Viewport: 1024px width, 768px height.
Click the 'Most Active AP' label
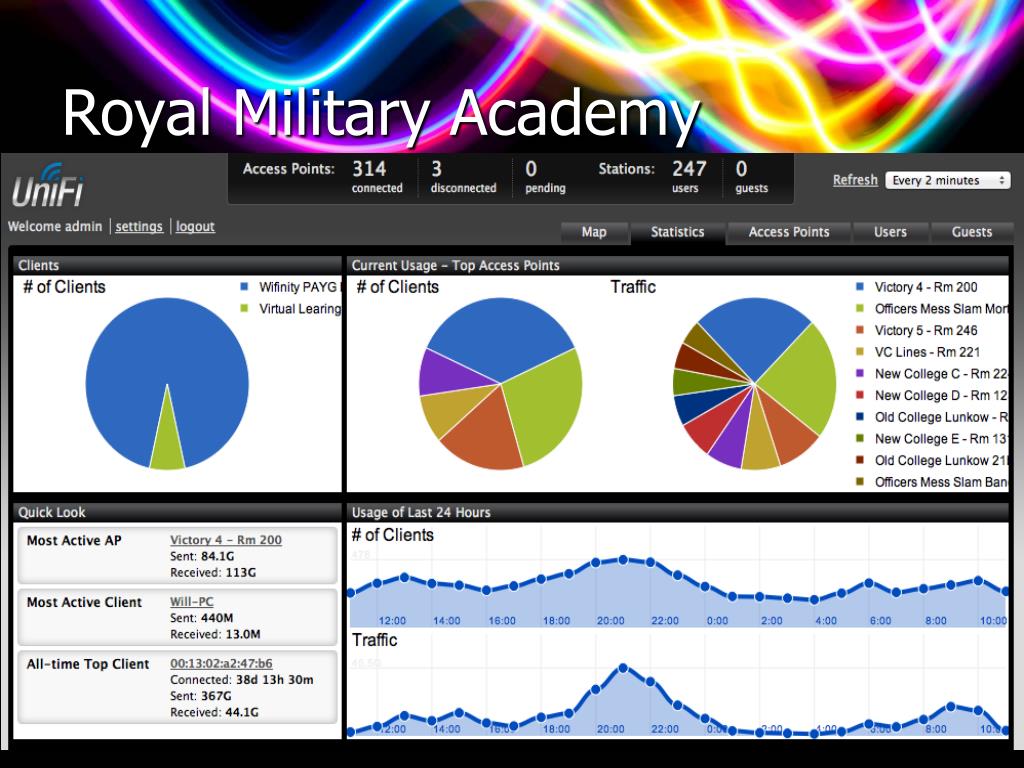click(x=74, y=540)
